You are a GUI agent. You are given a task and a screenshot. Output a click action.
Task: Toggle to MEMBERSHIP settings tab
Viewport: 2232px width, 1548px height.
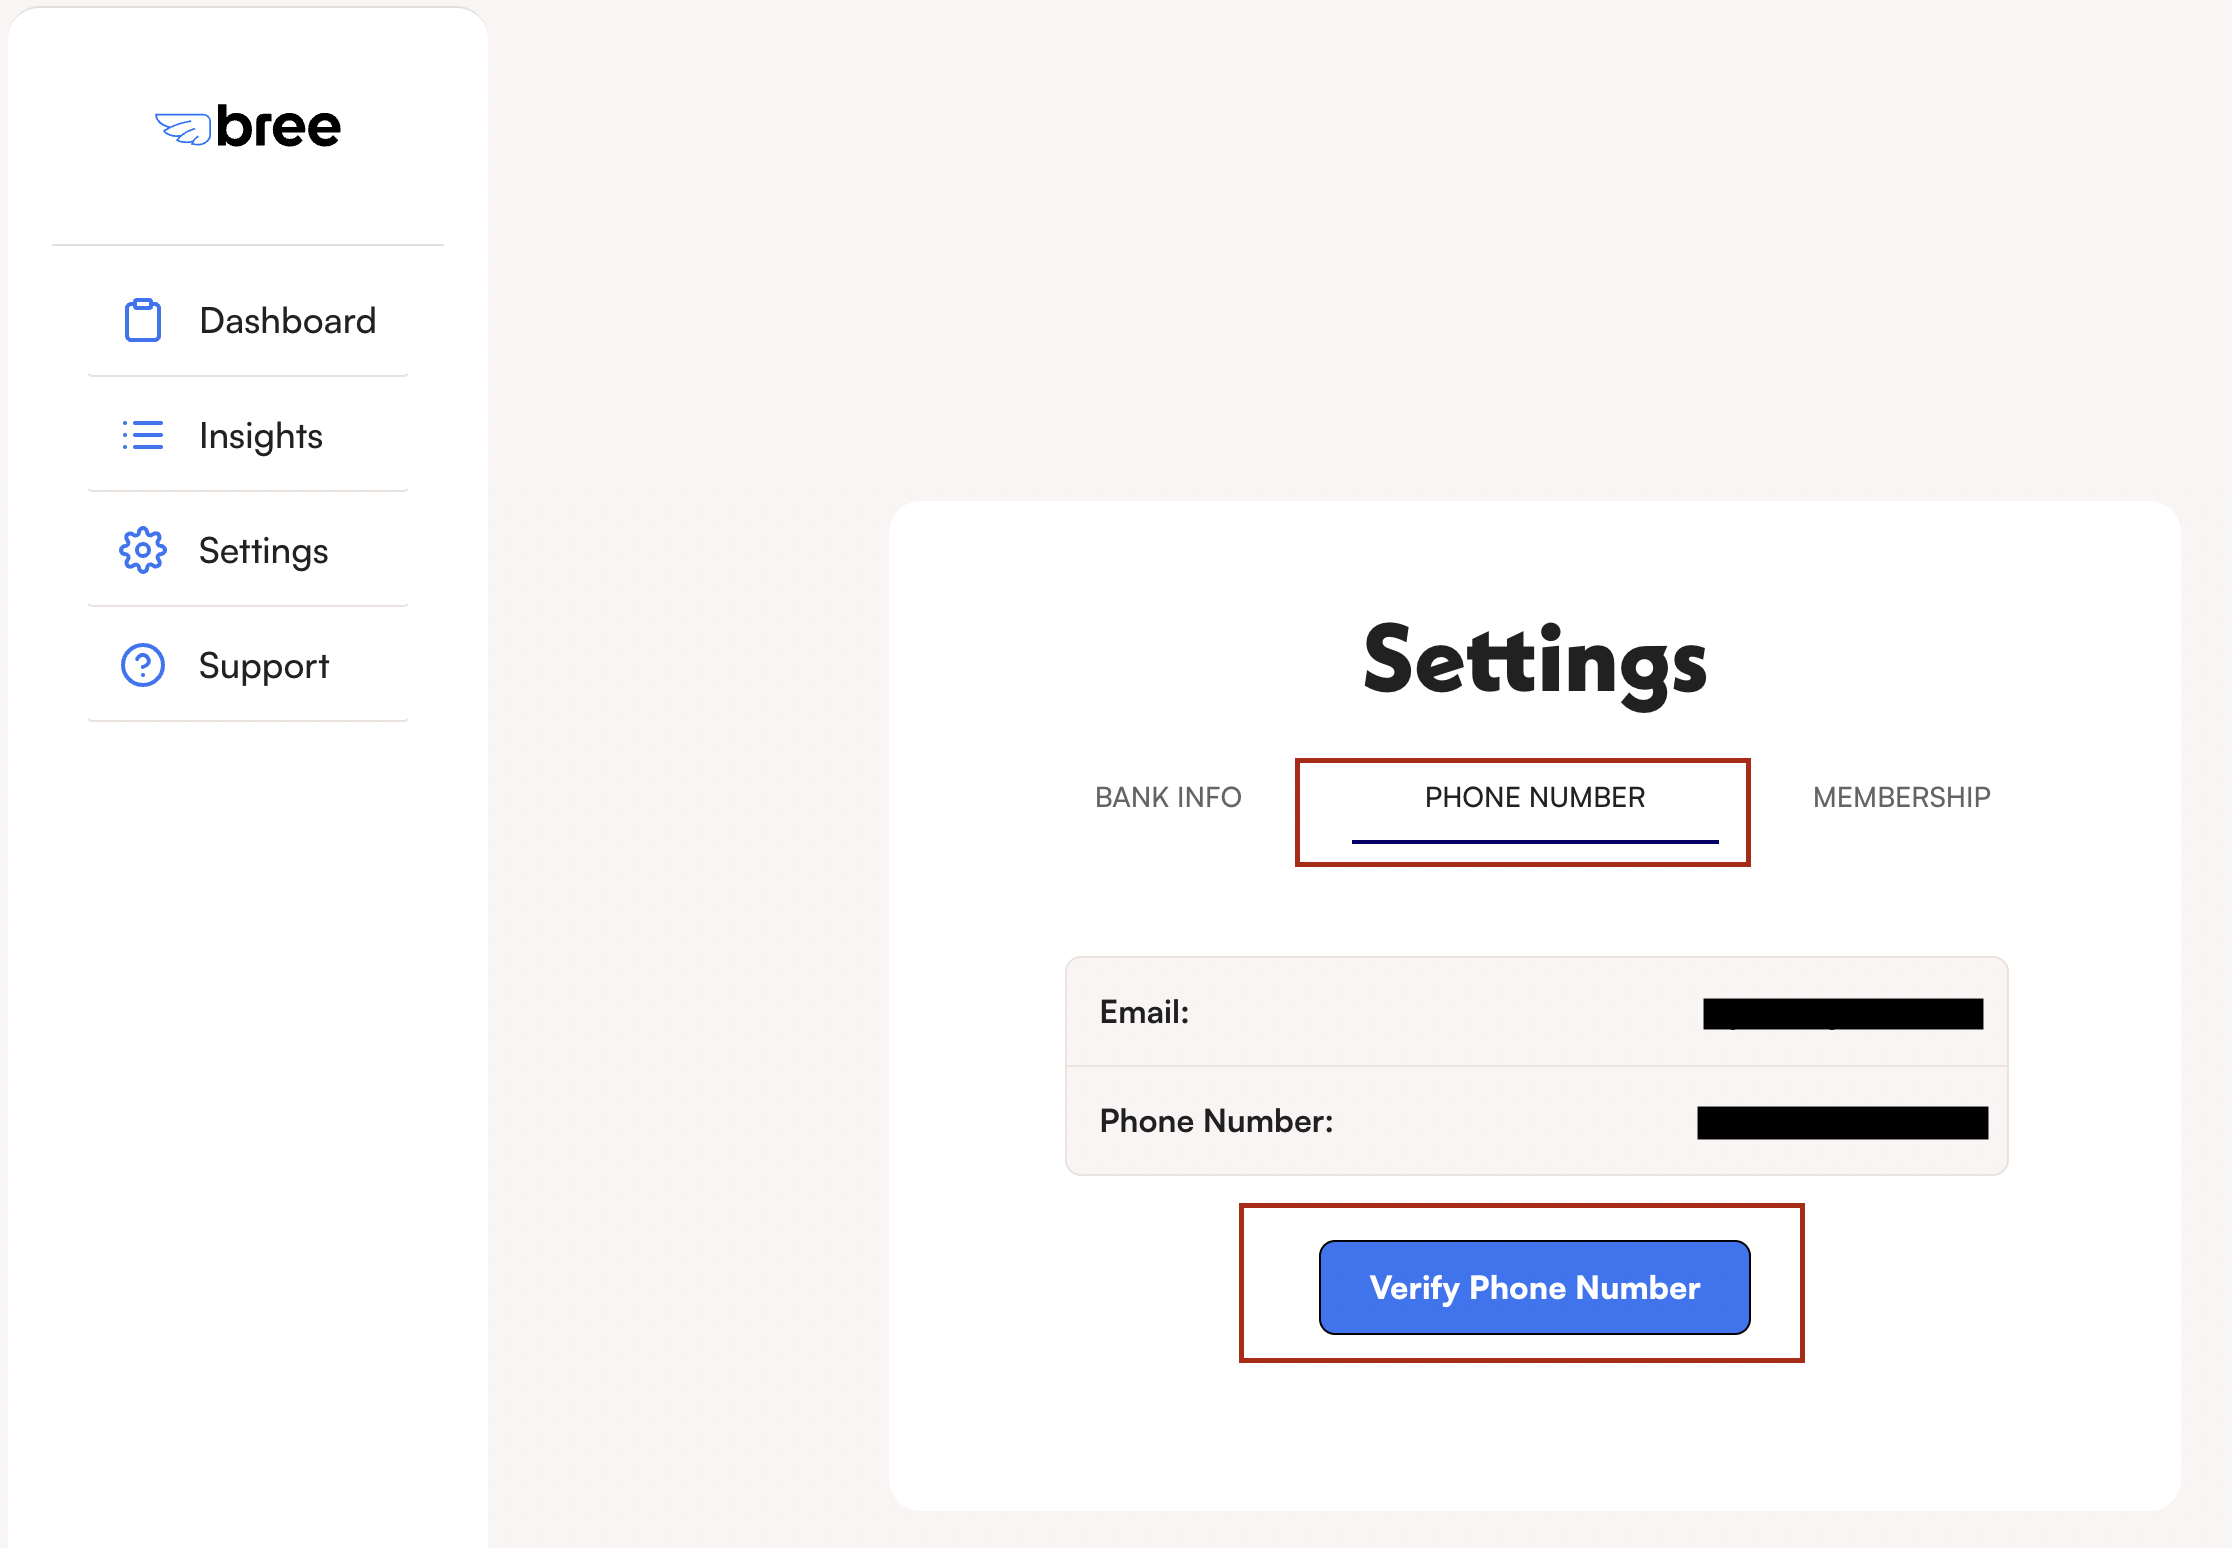1900,795
